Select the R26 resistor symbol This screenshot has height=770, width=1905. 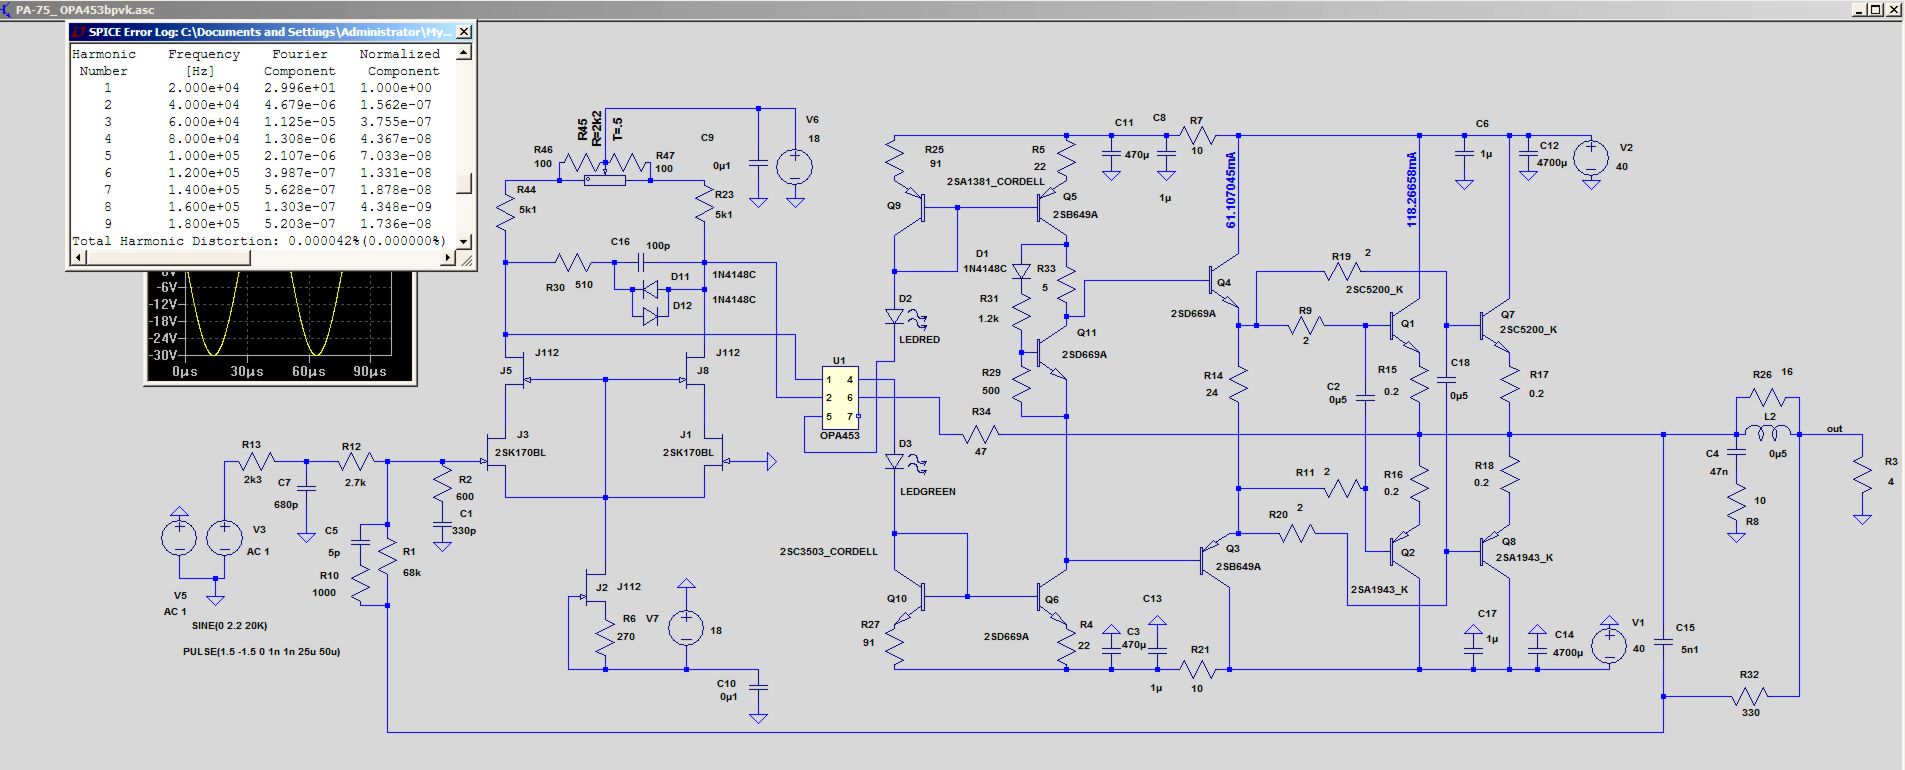click(x=1768, y=397)
